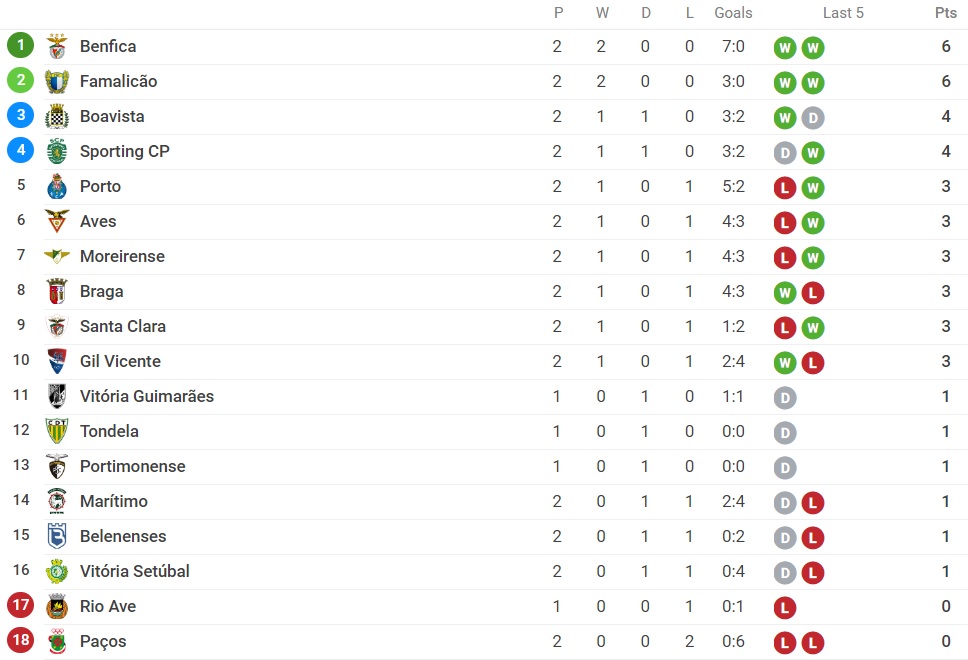Open the Vitória Guimarães team link
Image resolution: width=968 pixels, height=660 pixels.
147,396
